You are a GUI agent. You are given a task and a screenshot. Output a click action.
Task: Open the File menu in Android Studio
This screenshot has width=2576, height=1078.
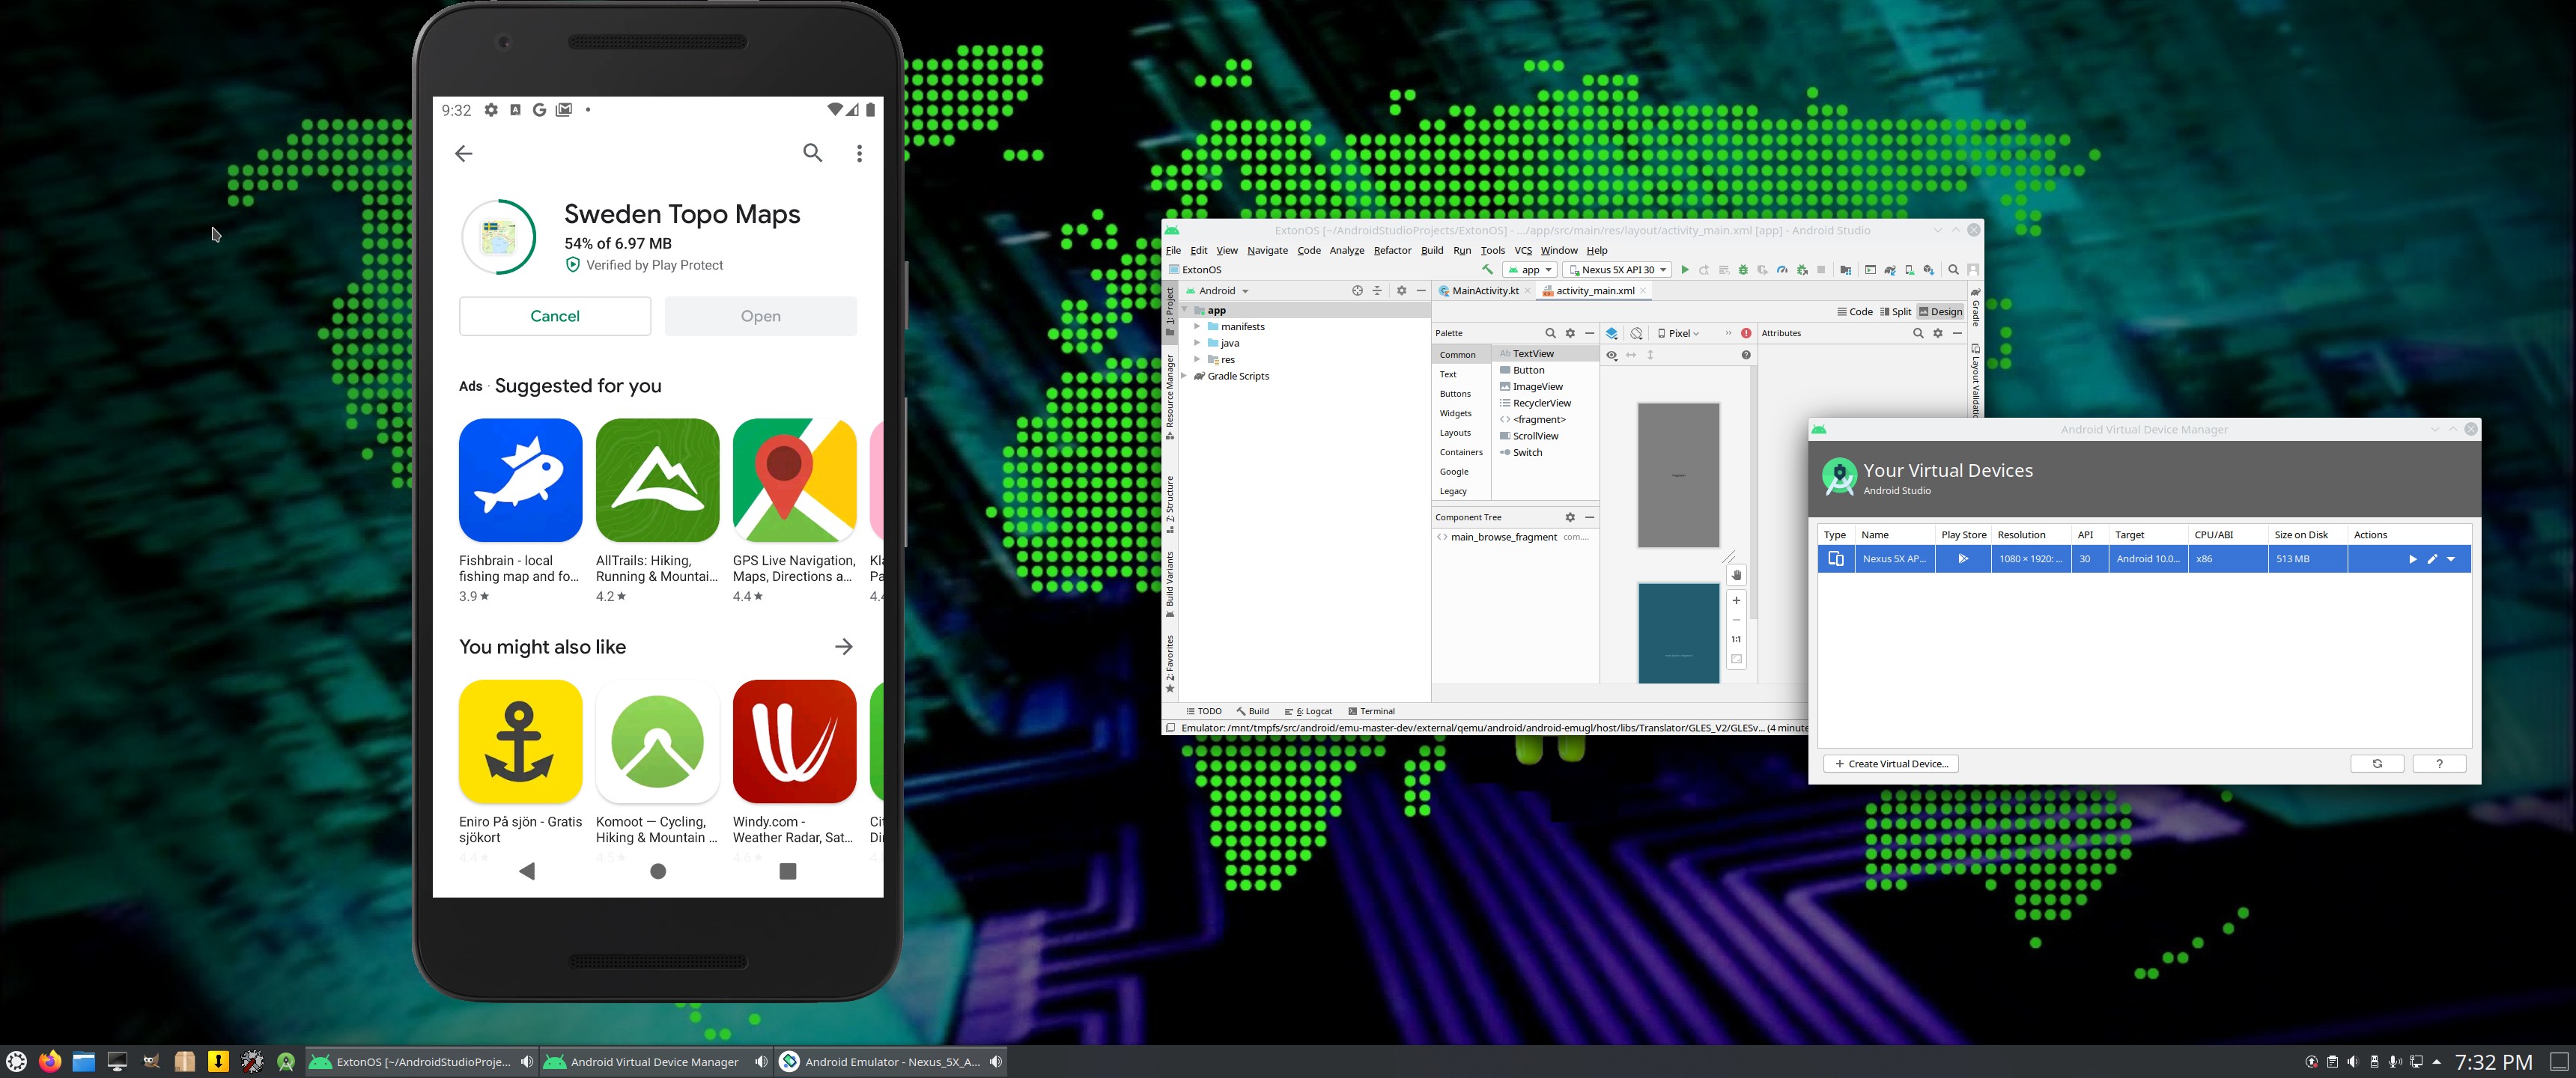[x=1173, y=250]
